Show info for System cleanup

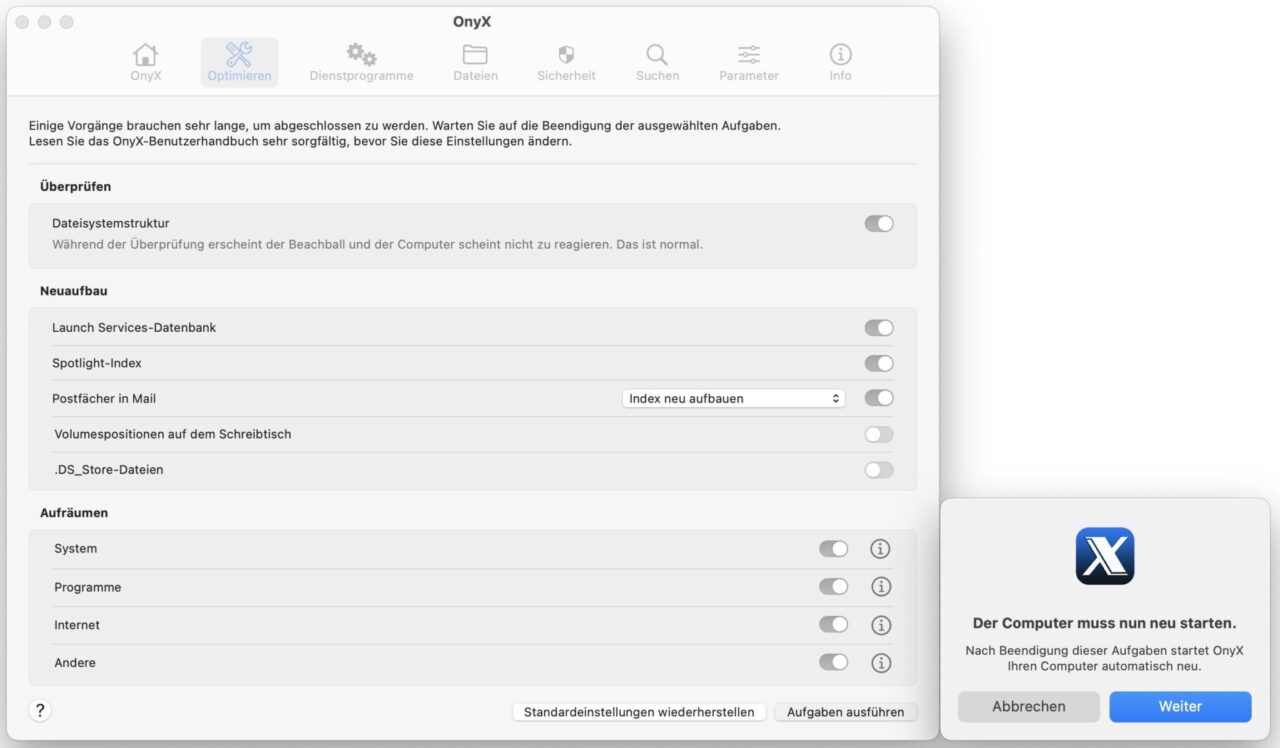(880, 549)
